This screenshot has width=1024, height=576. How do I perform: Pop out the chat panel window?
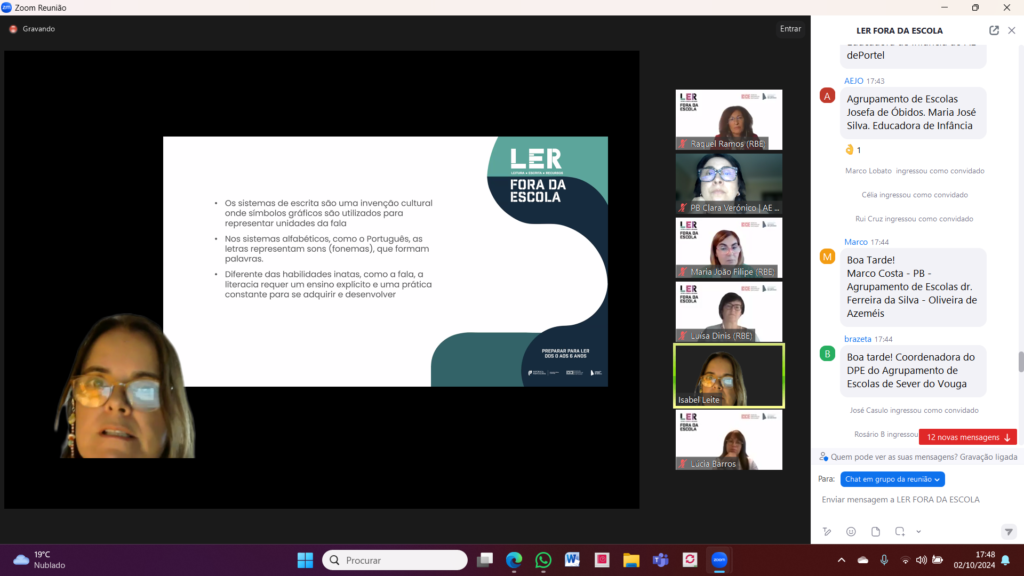coord(994,30)
